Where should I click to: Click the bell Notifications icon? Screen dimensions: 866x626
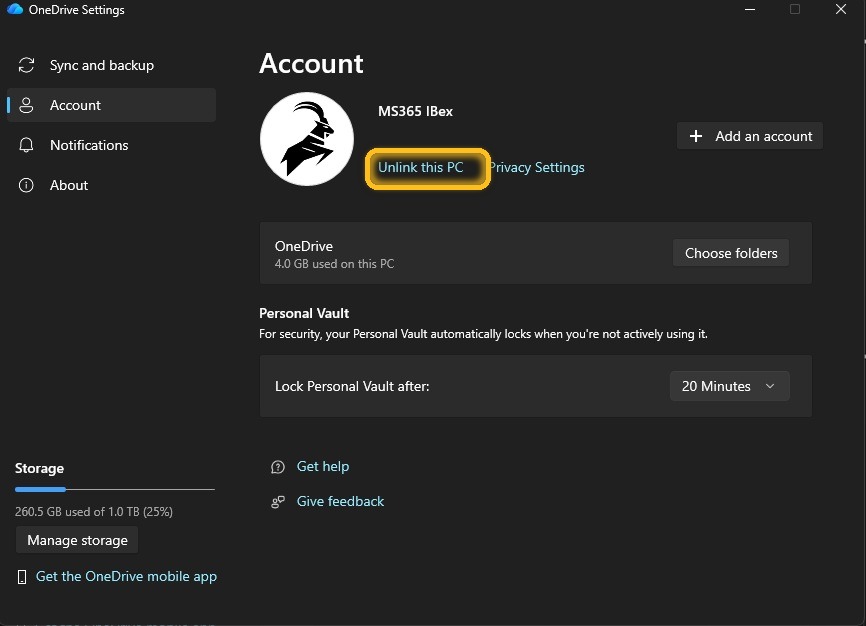26,145
